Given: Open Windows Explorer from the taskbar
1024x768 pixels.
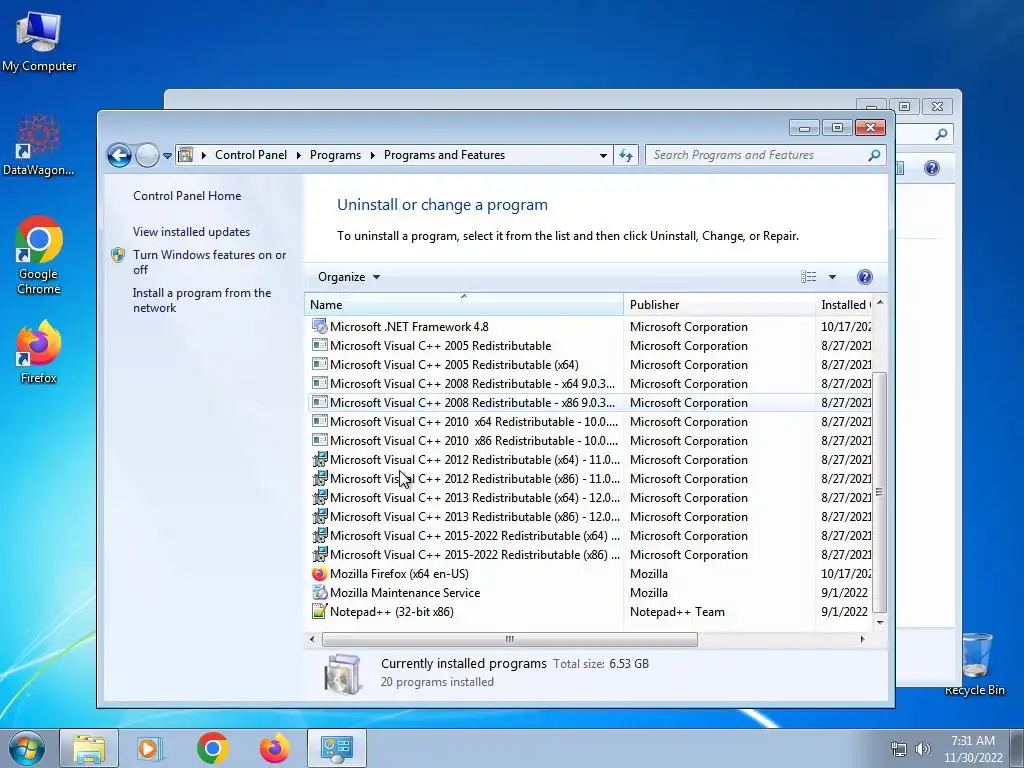Looking at the screenshot, I should [89, 748].
